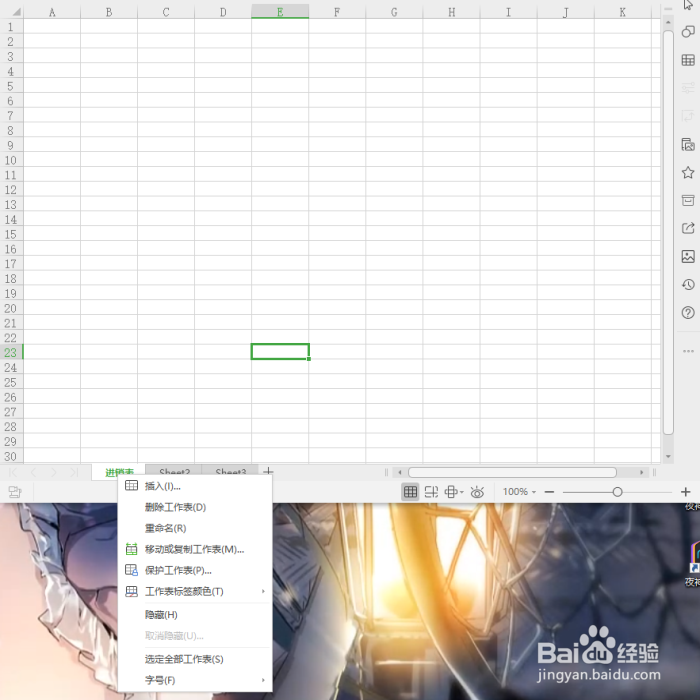This screenshot has width=700, height=700.
Task: Add a new sheet with plus button
Action: [x=268, y=471]
